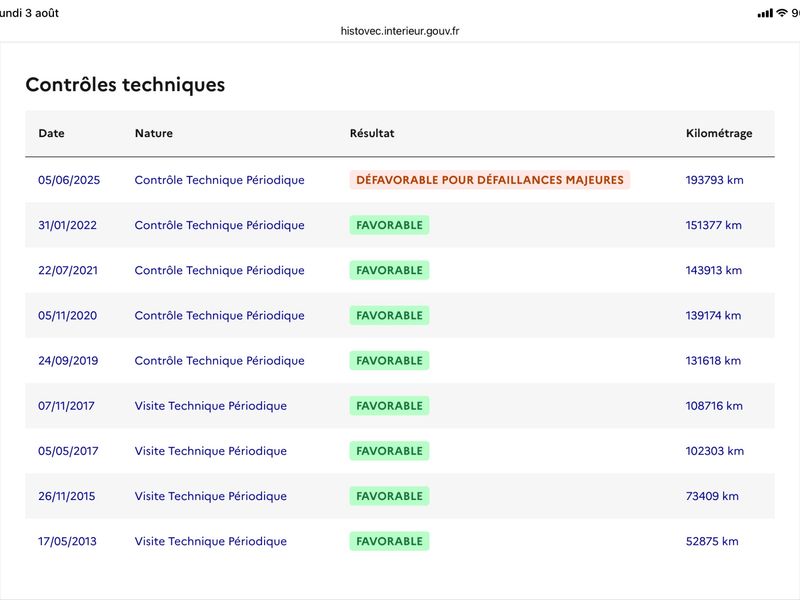Screen dimensions: 800x600
Task: Click 'Contrôle Technique Périodique' in 05/11/2020 row
Action: pyautogui.click(x=219, y=315)
